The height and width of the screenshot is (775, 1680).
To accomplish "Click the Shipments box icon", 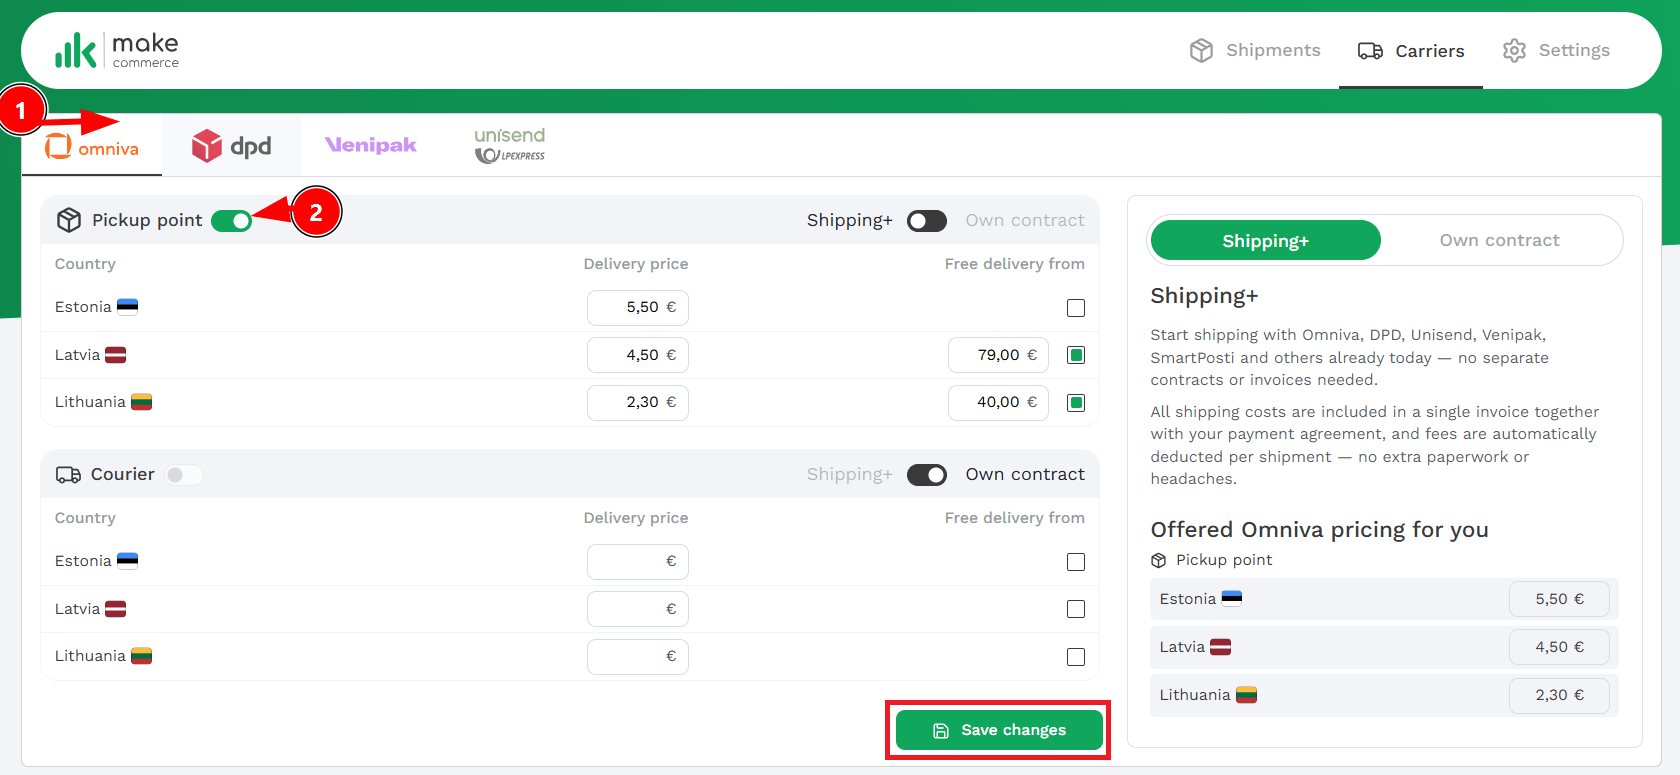I will point(1201,51).
